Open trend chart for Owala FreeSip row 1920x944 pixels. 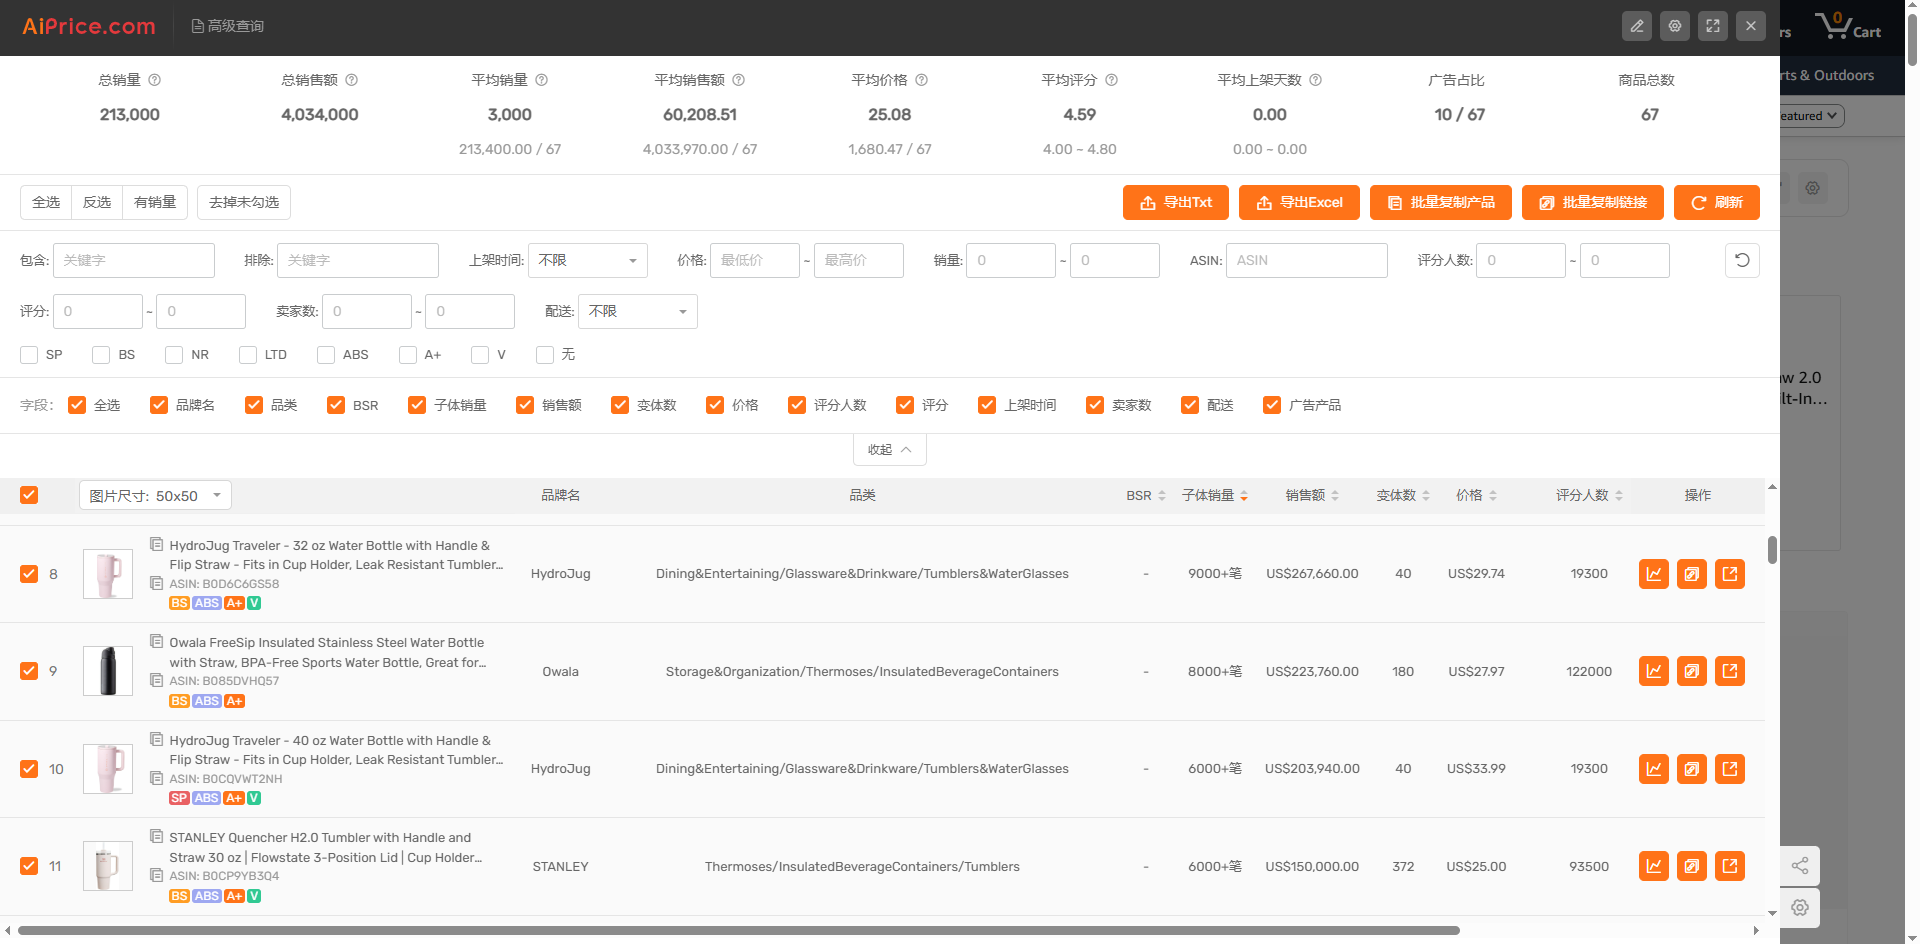coord(1654,671)
